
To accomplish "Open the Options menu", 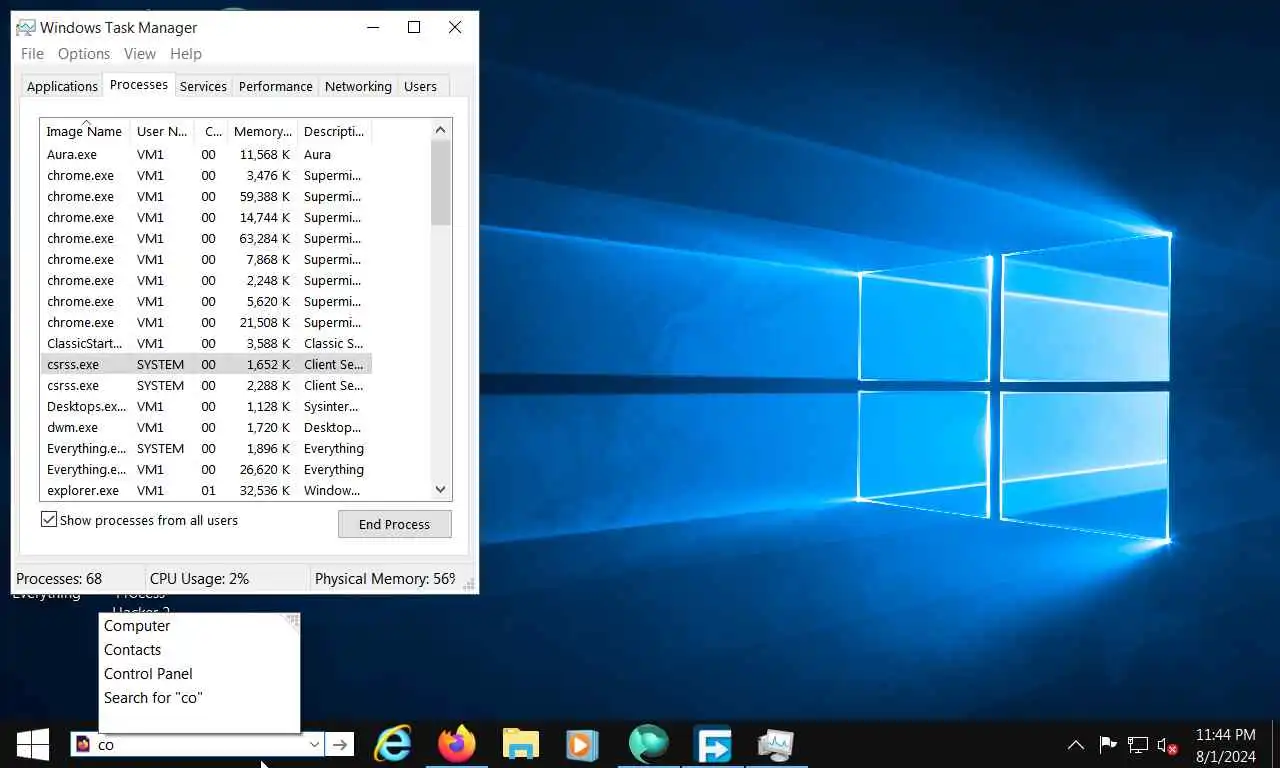I will (84, 54).
